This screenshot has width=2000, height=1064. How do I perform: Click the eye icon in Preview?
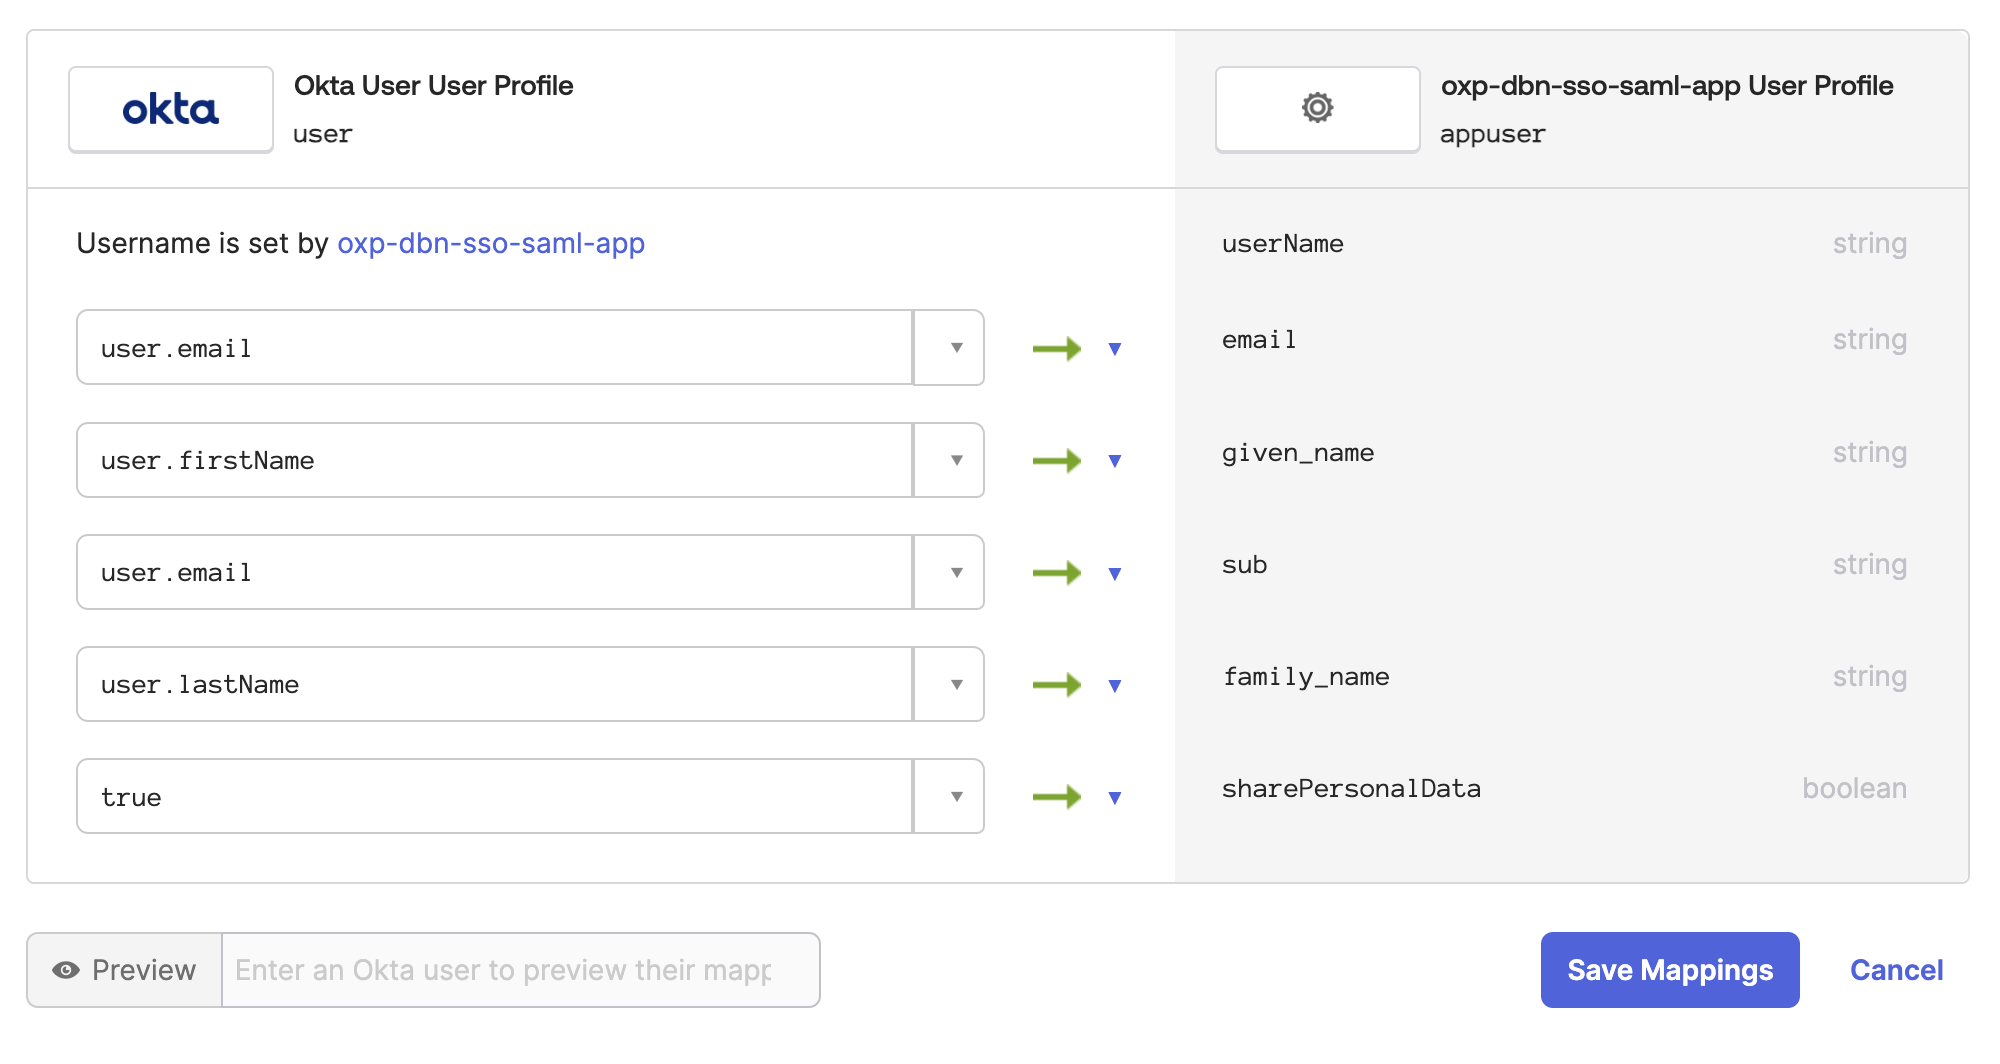pyautogui.click(x=66, y=970)
